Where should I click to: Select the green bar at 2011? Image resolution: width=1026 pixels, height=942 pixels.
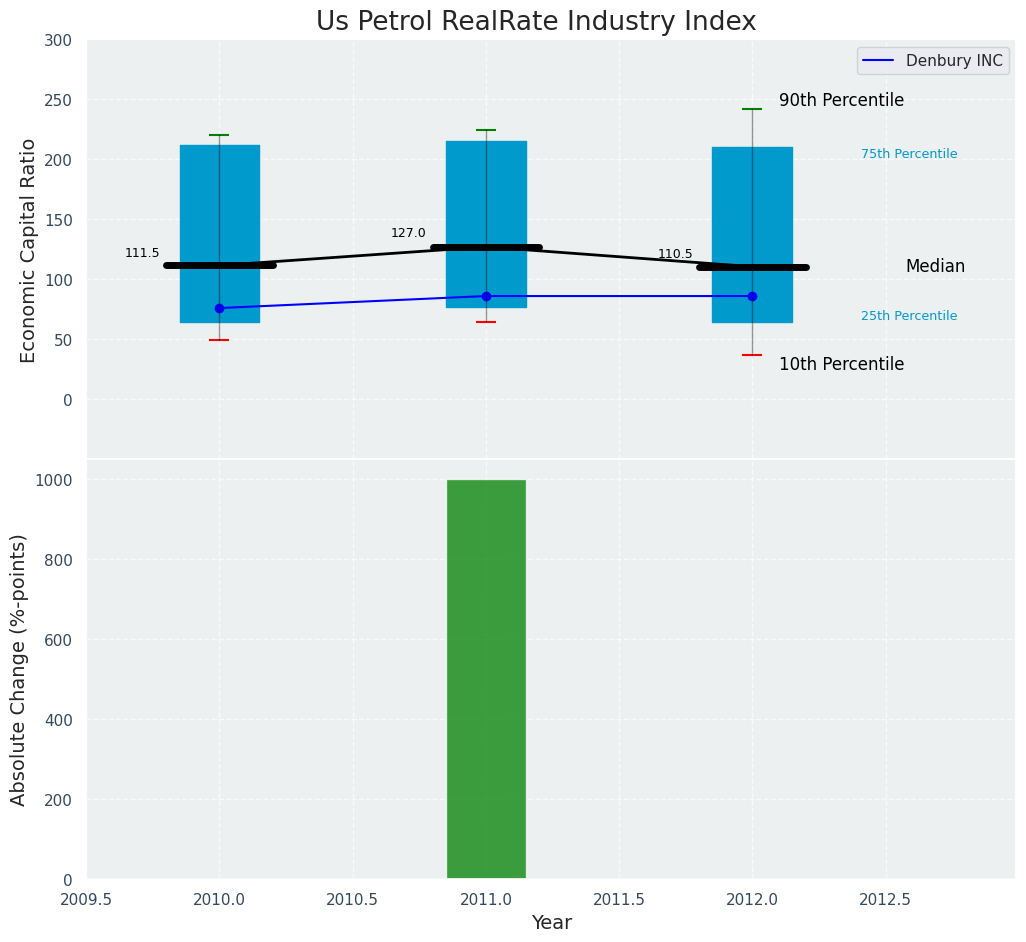click(x=486, y=680)
